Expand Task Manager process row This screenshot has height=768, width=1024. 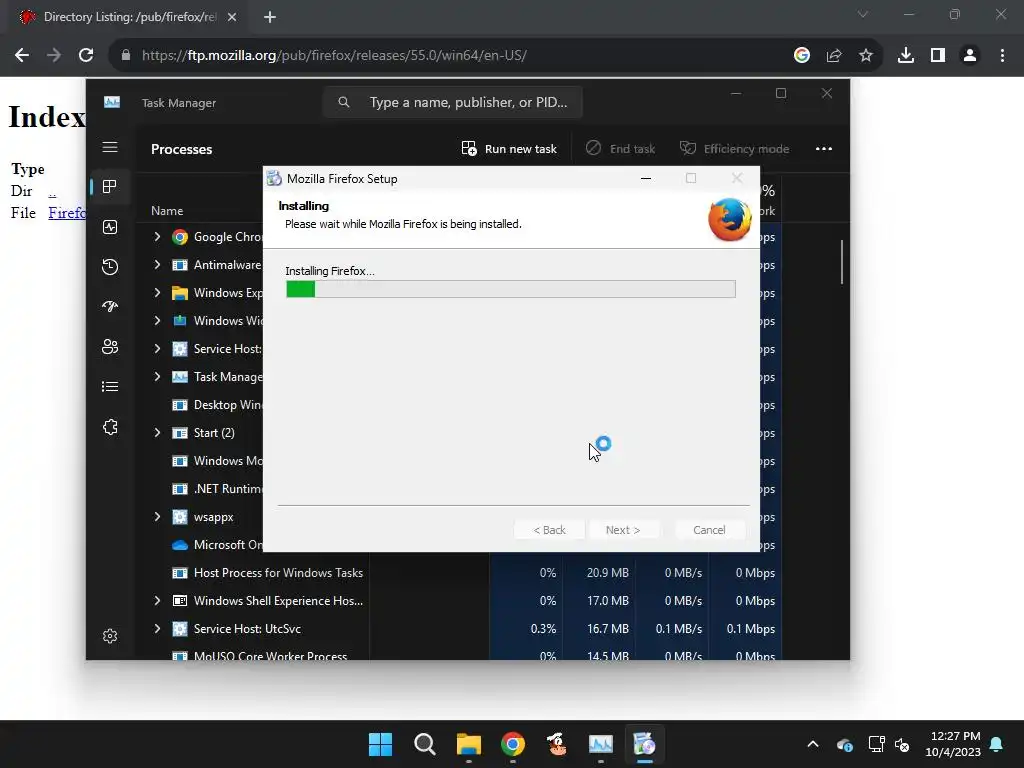tap(157, 377)
